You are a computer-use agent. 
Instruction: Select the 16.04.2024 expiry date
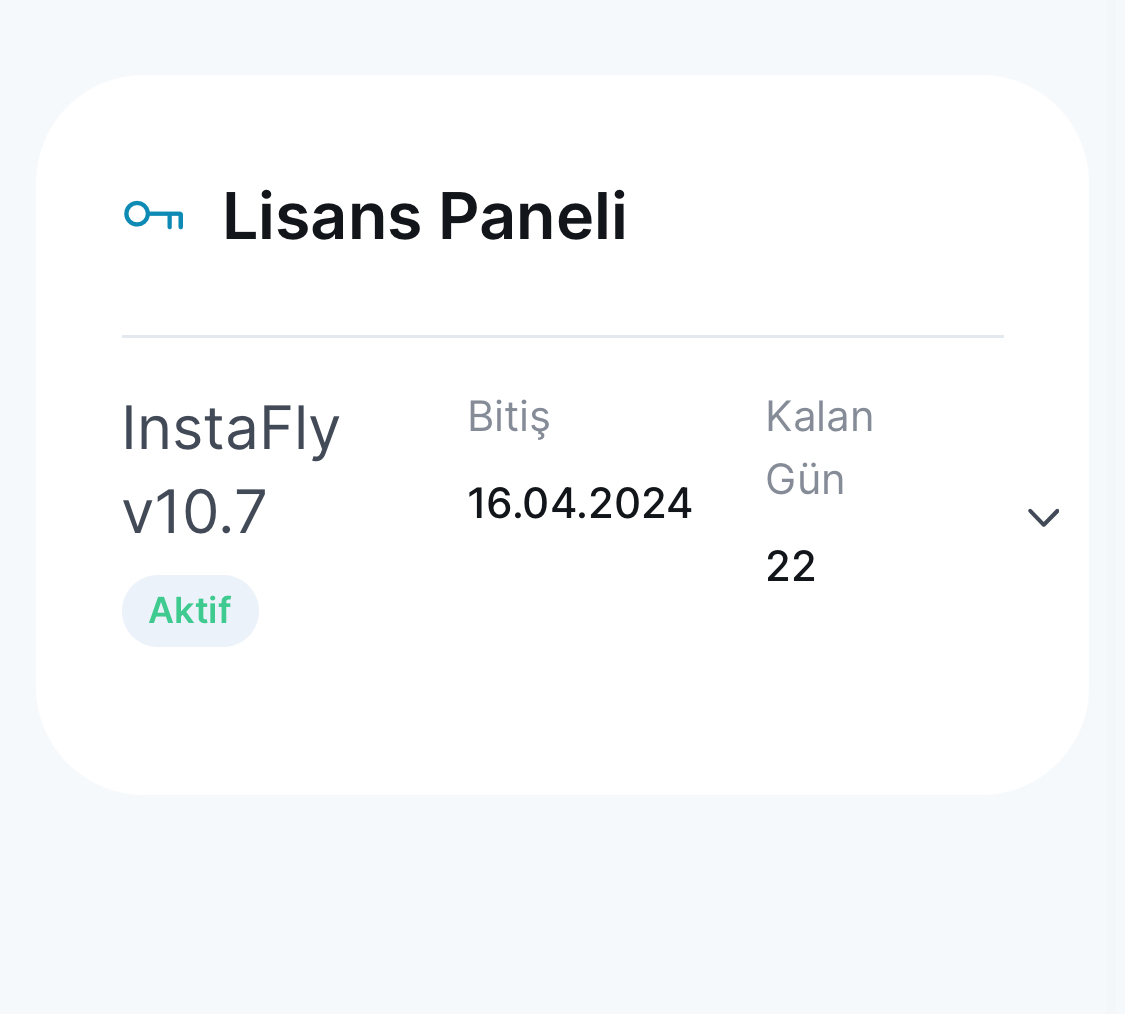click(580, 504)
